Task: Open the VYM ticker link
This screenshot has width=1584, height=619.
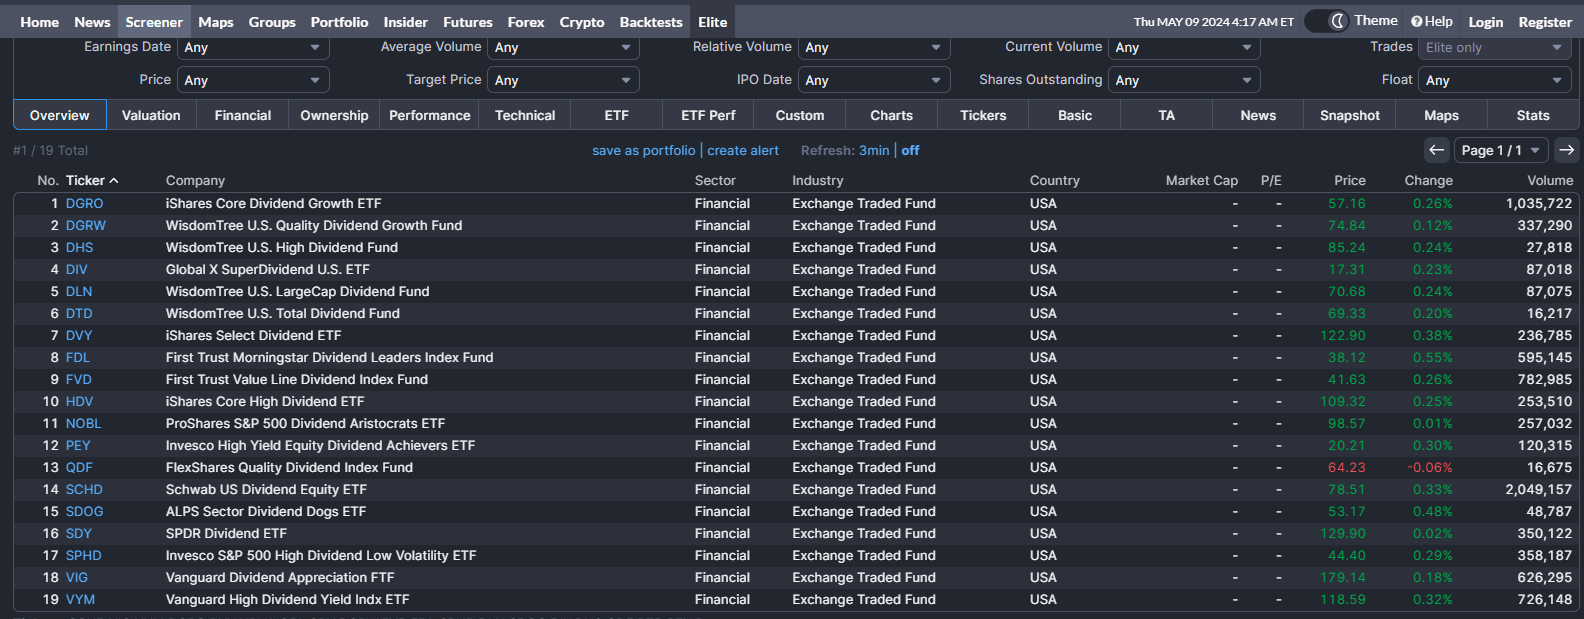Action: coord(80,599)
